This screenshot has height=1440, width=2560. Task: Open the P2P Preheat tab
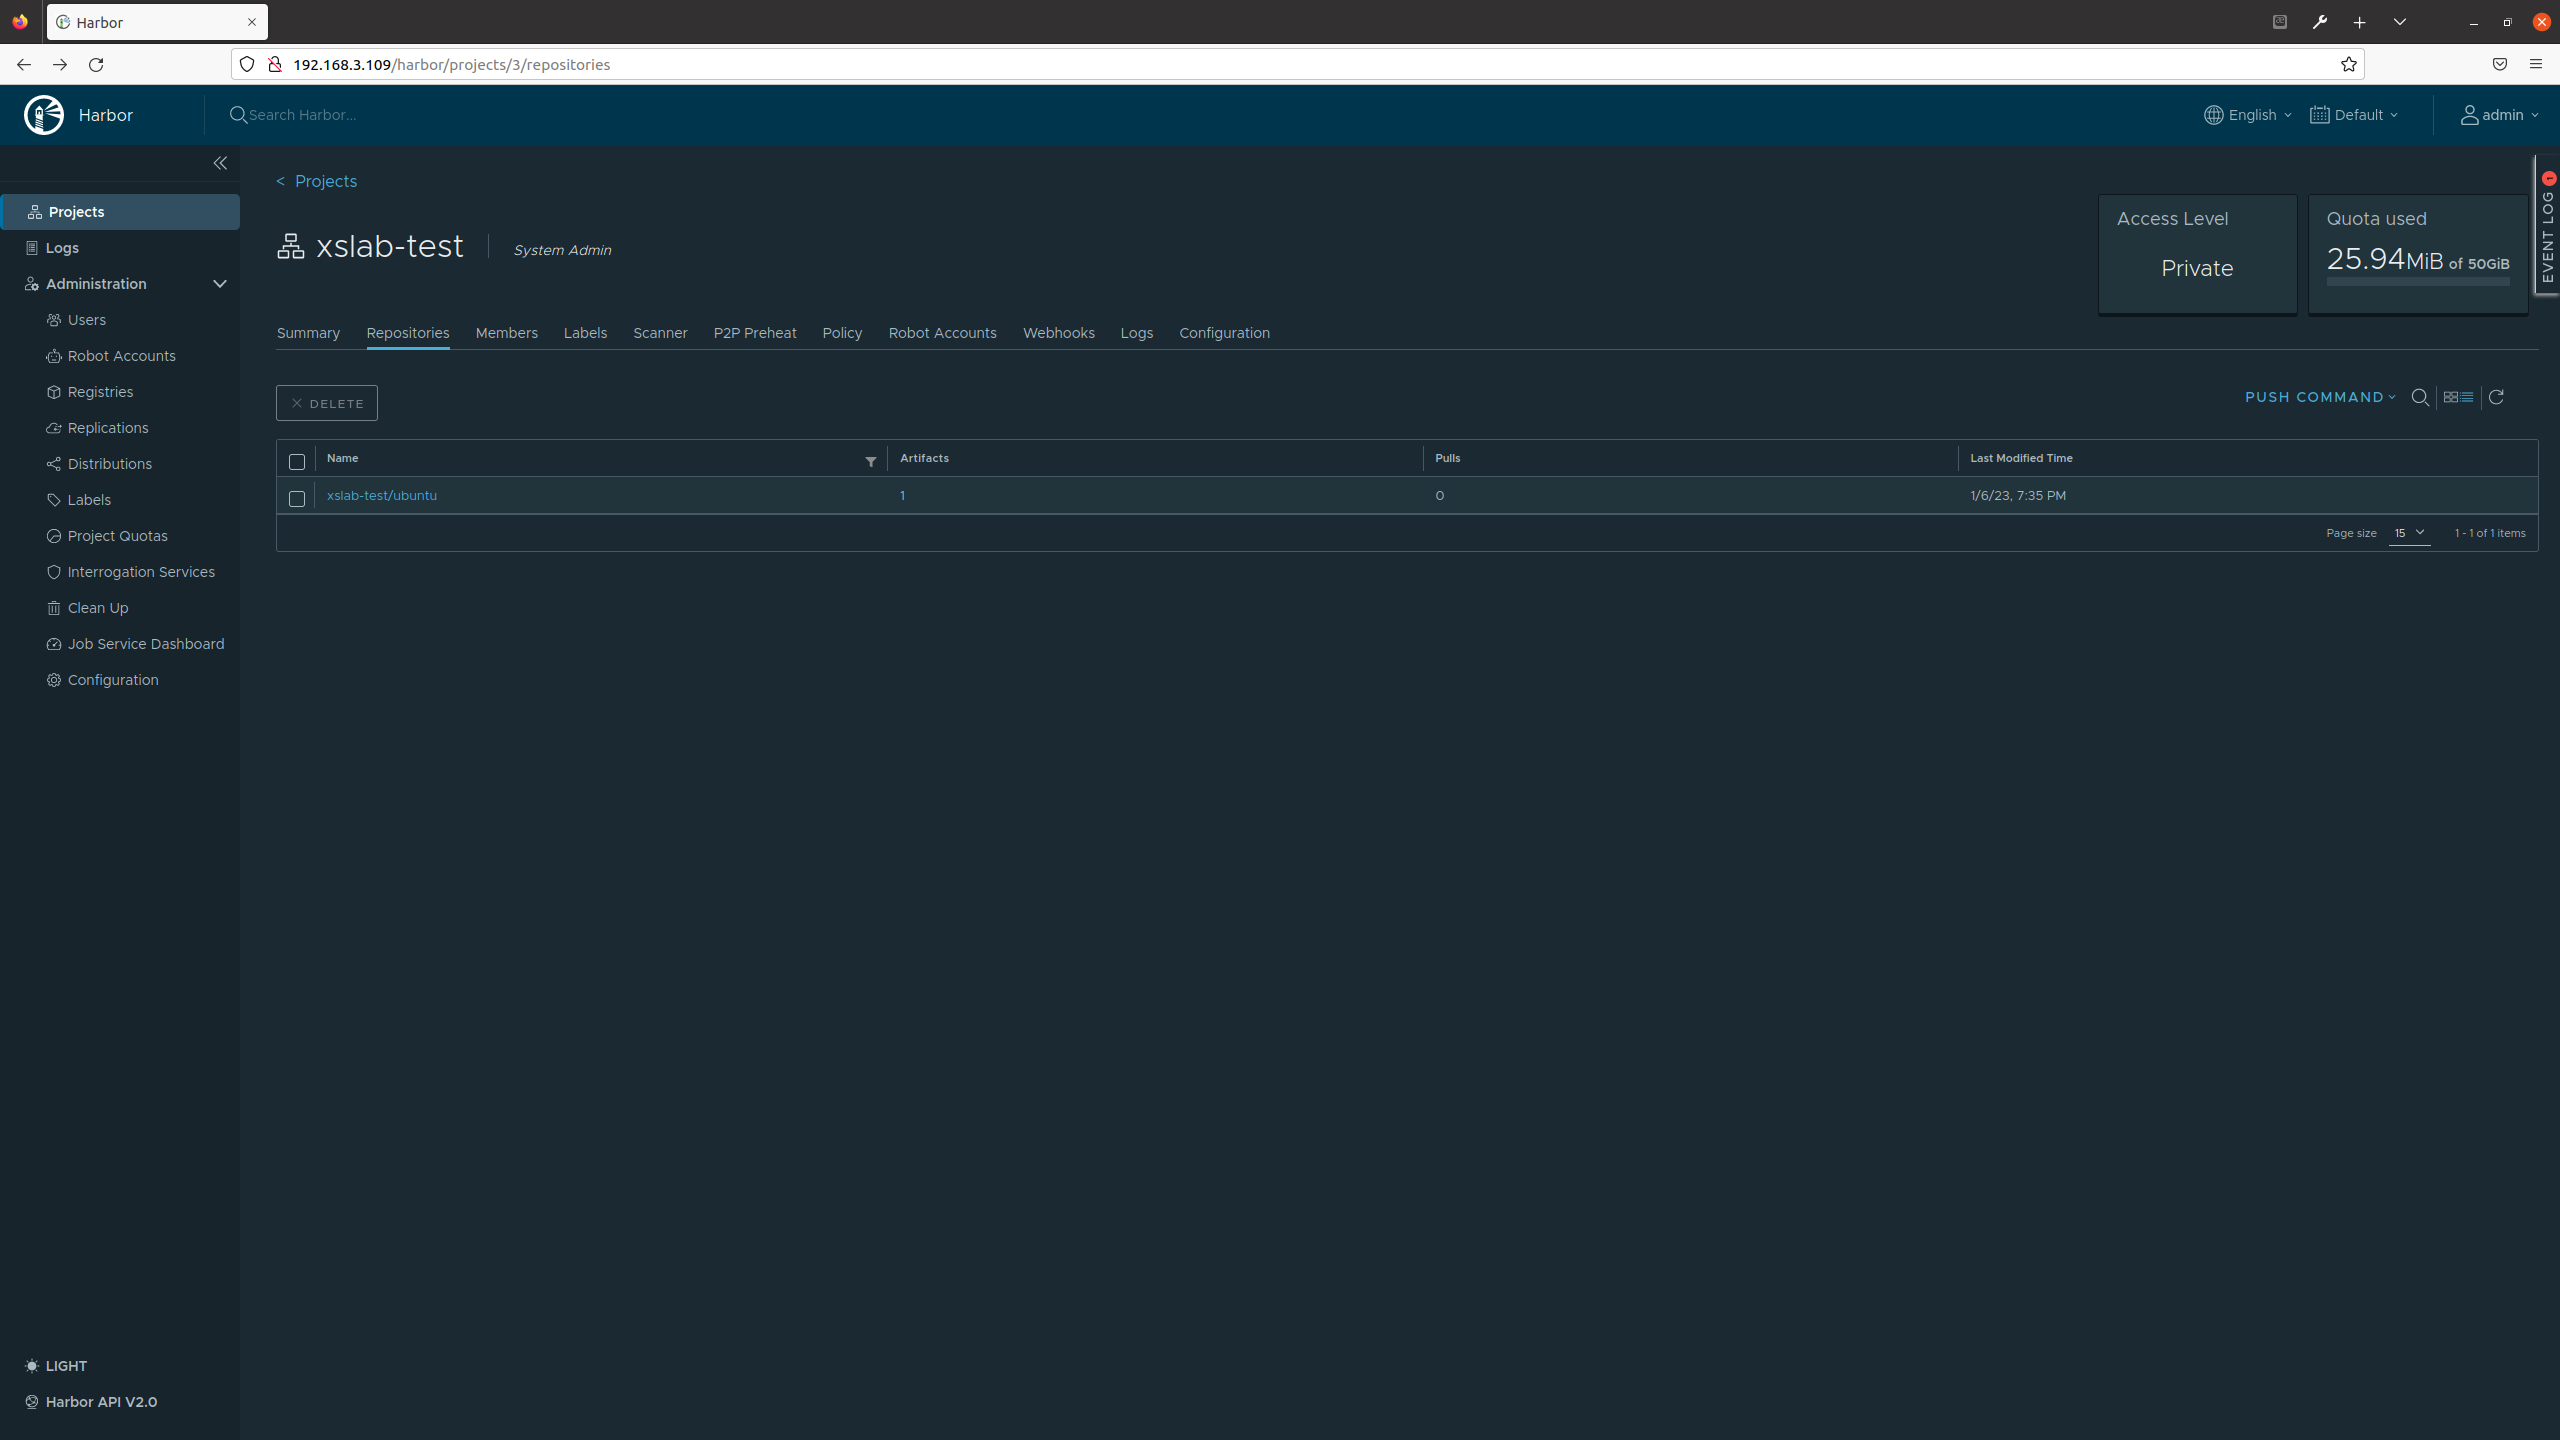755,333
